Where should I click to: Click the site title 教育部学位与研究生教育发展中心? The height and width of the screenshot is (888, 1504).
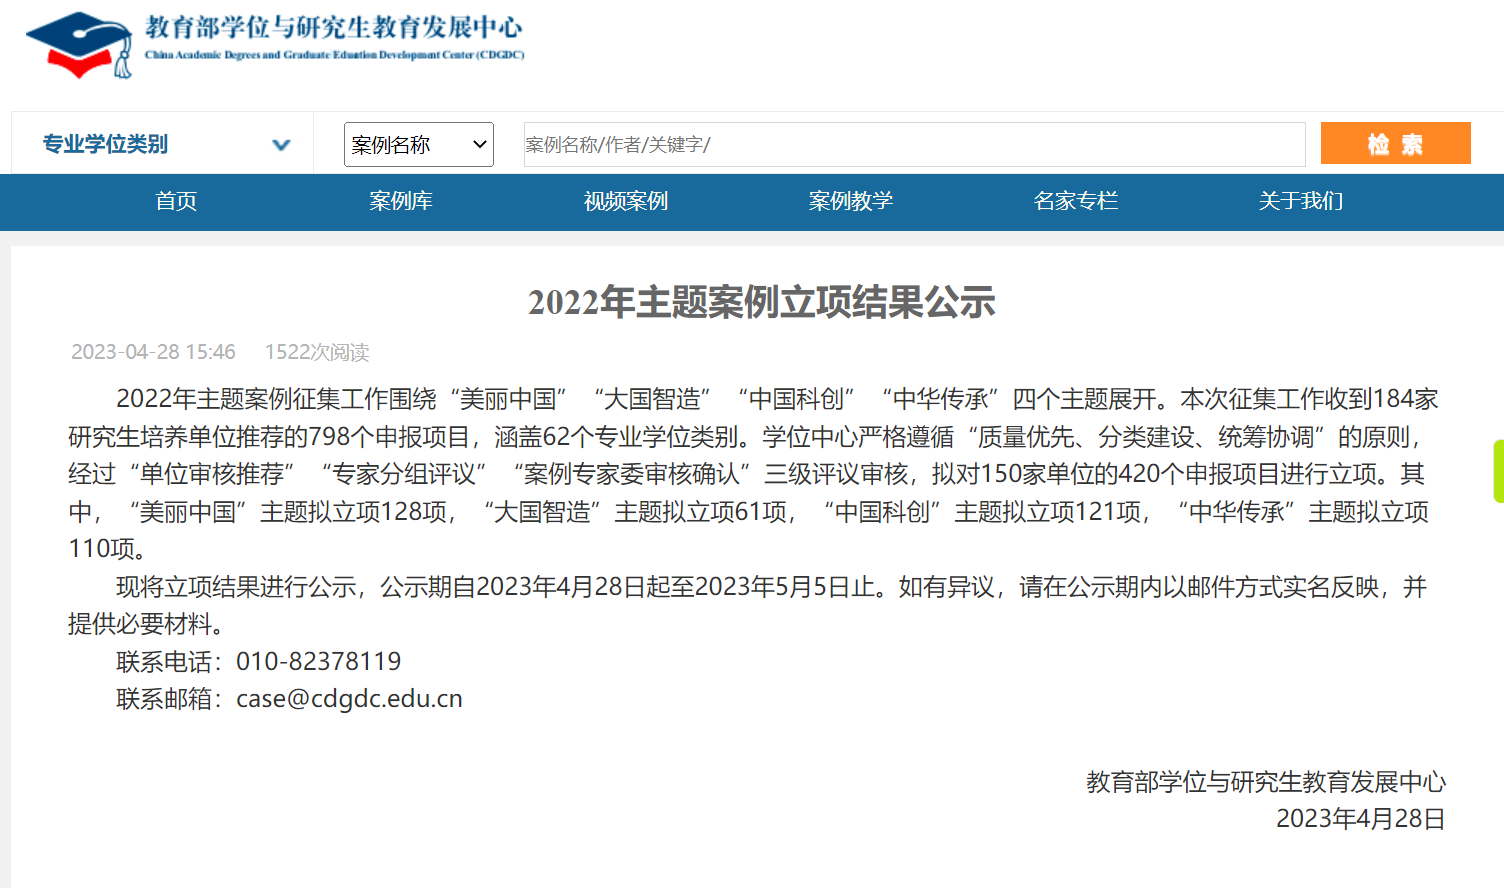coord(334,28)
